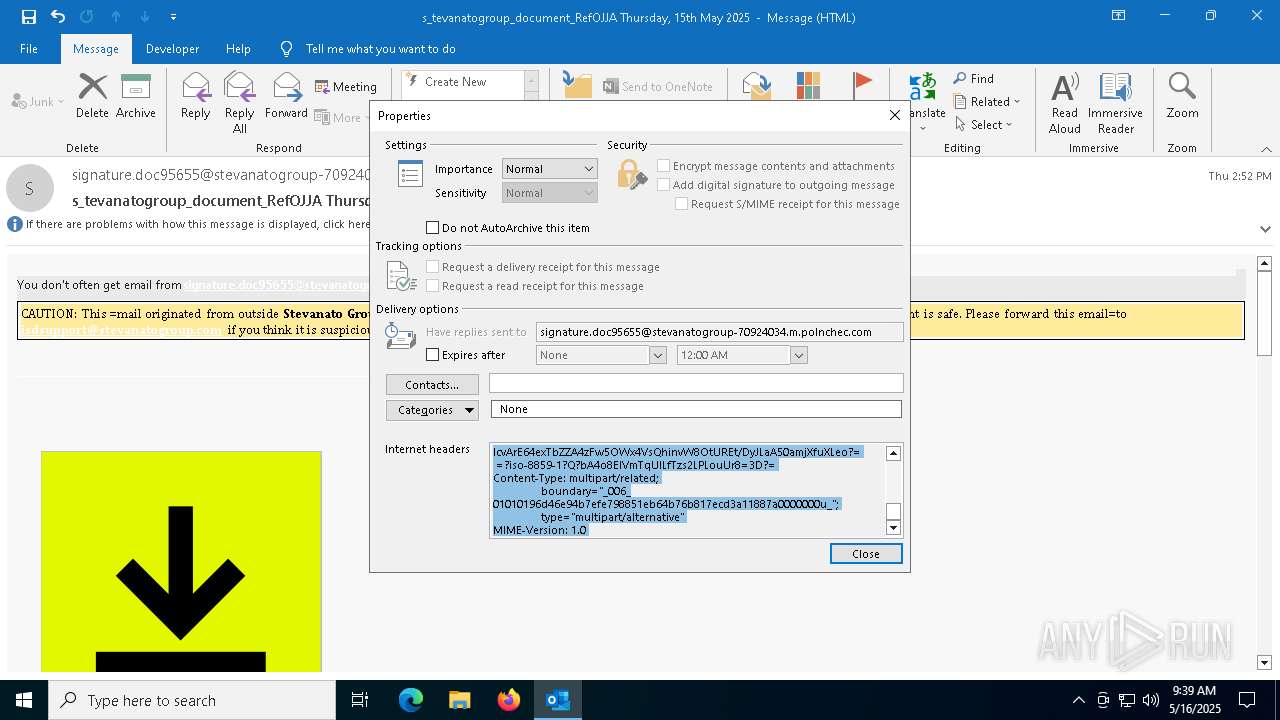Open the Related dropdown

(x=987, y=102)
